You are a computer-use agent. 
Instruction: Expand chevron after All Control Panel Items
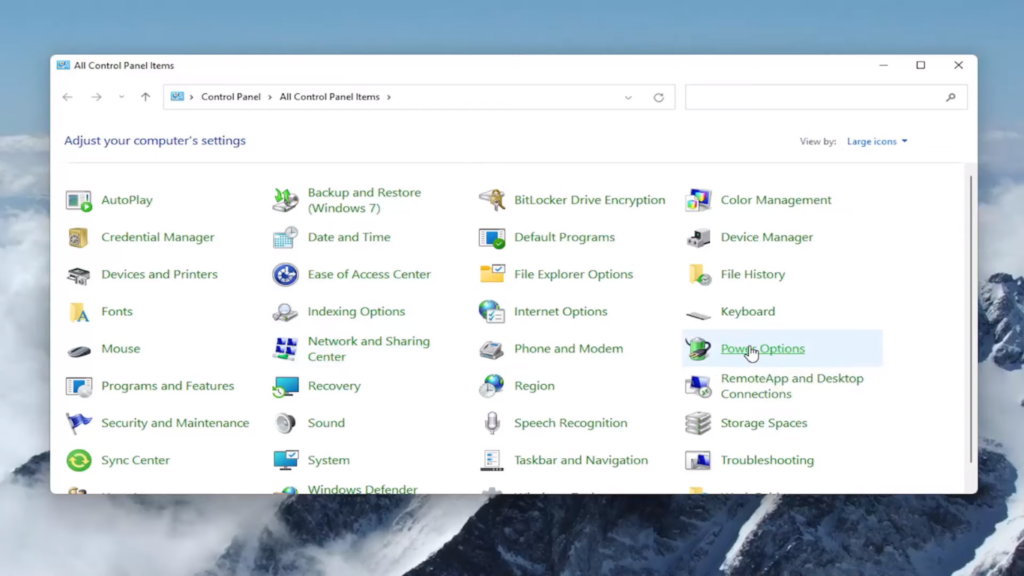[389, 97]
